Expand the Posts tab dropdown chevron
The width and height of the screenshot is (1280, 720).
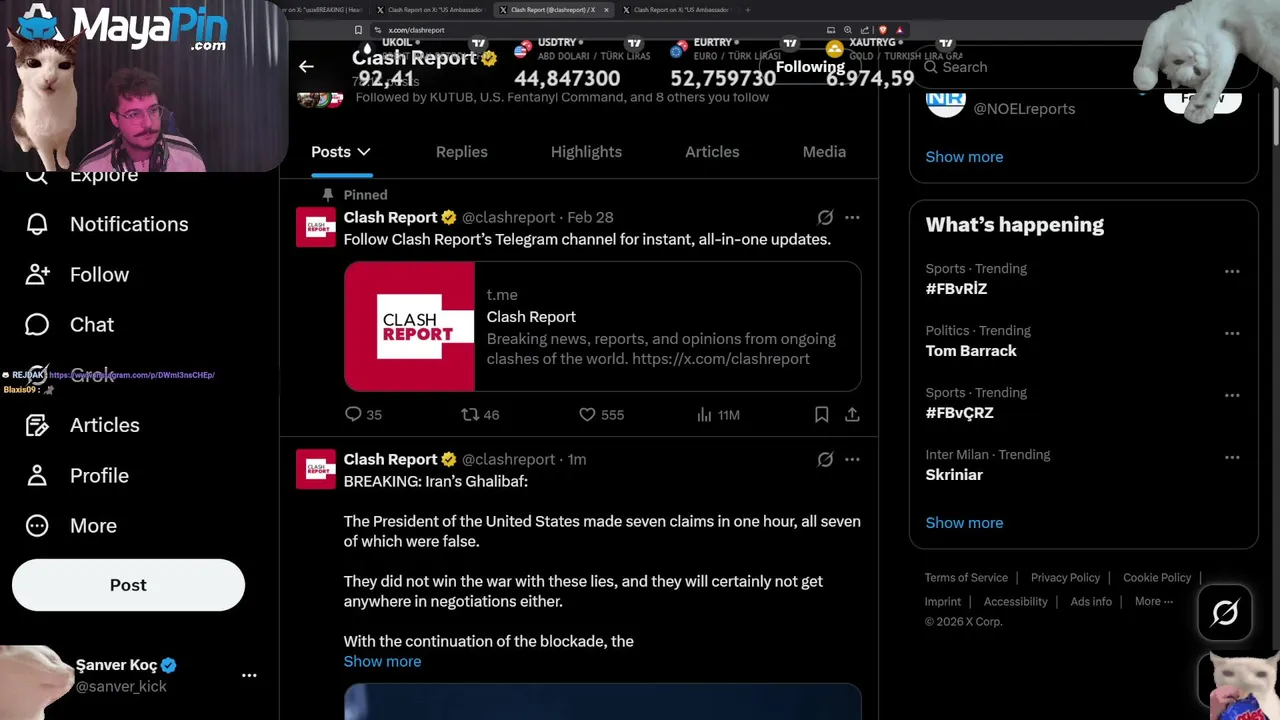(x=364, y=152)
